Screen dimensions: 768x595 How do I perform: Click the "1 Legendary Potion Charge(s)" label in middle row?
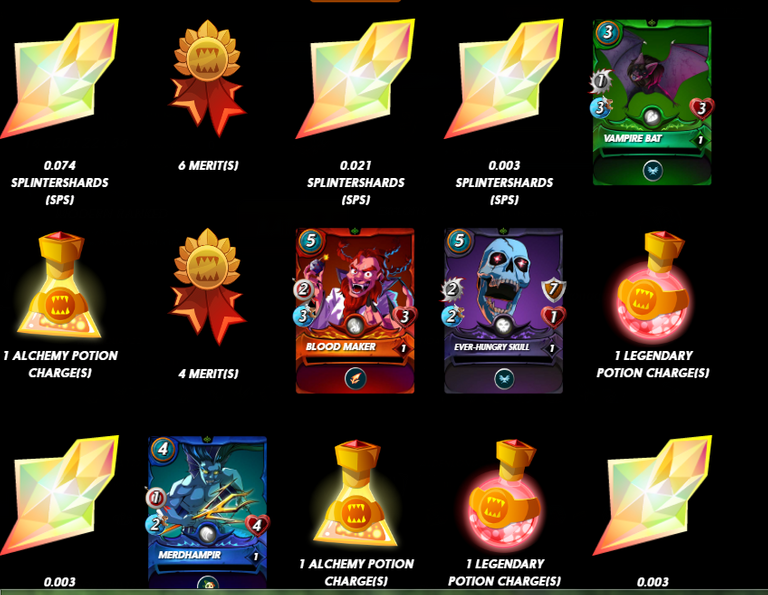[x=653, y=364]
